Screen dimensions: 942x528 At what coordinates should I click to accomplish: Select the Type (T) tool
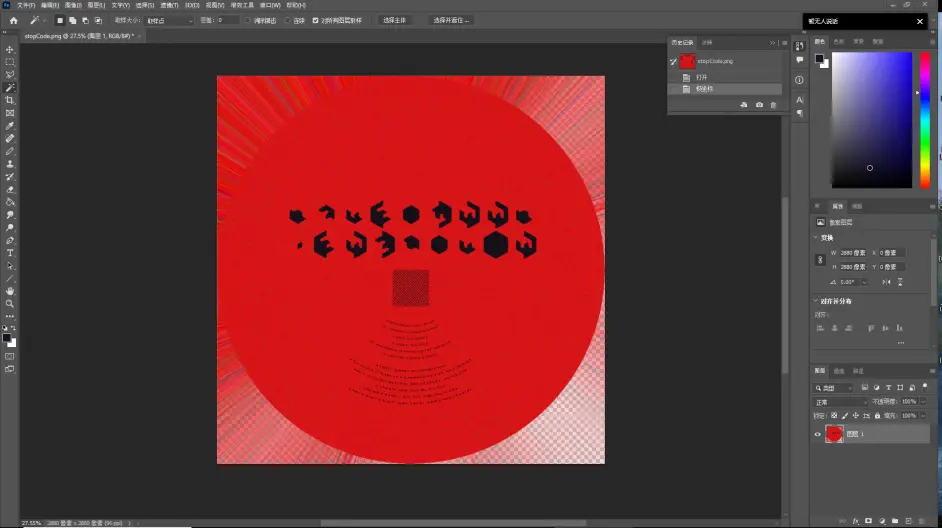pos(10,253)
